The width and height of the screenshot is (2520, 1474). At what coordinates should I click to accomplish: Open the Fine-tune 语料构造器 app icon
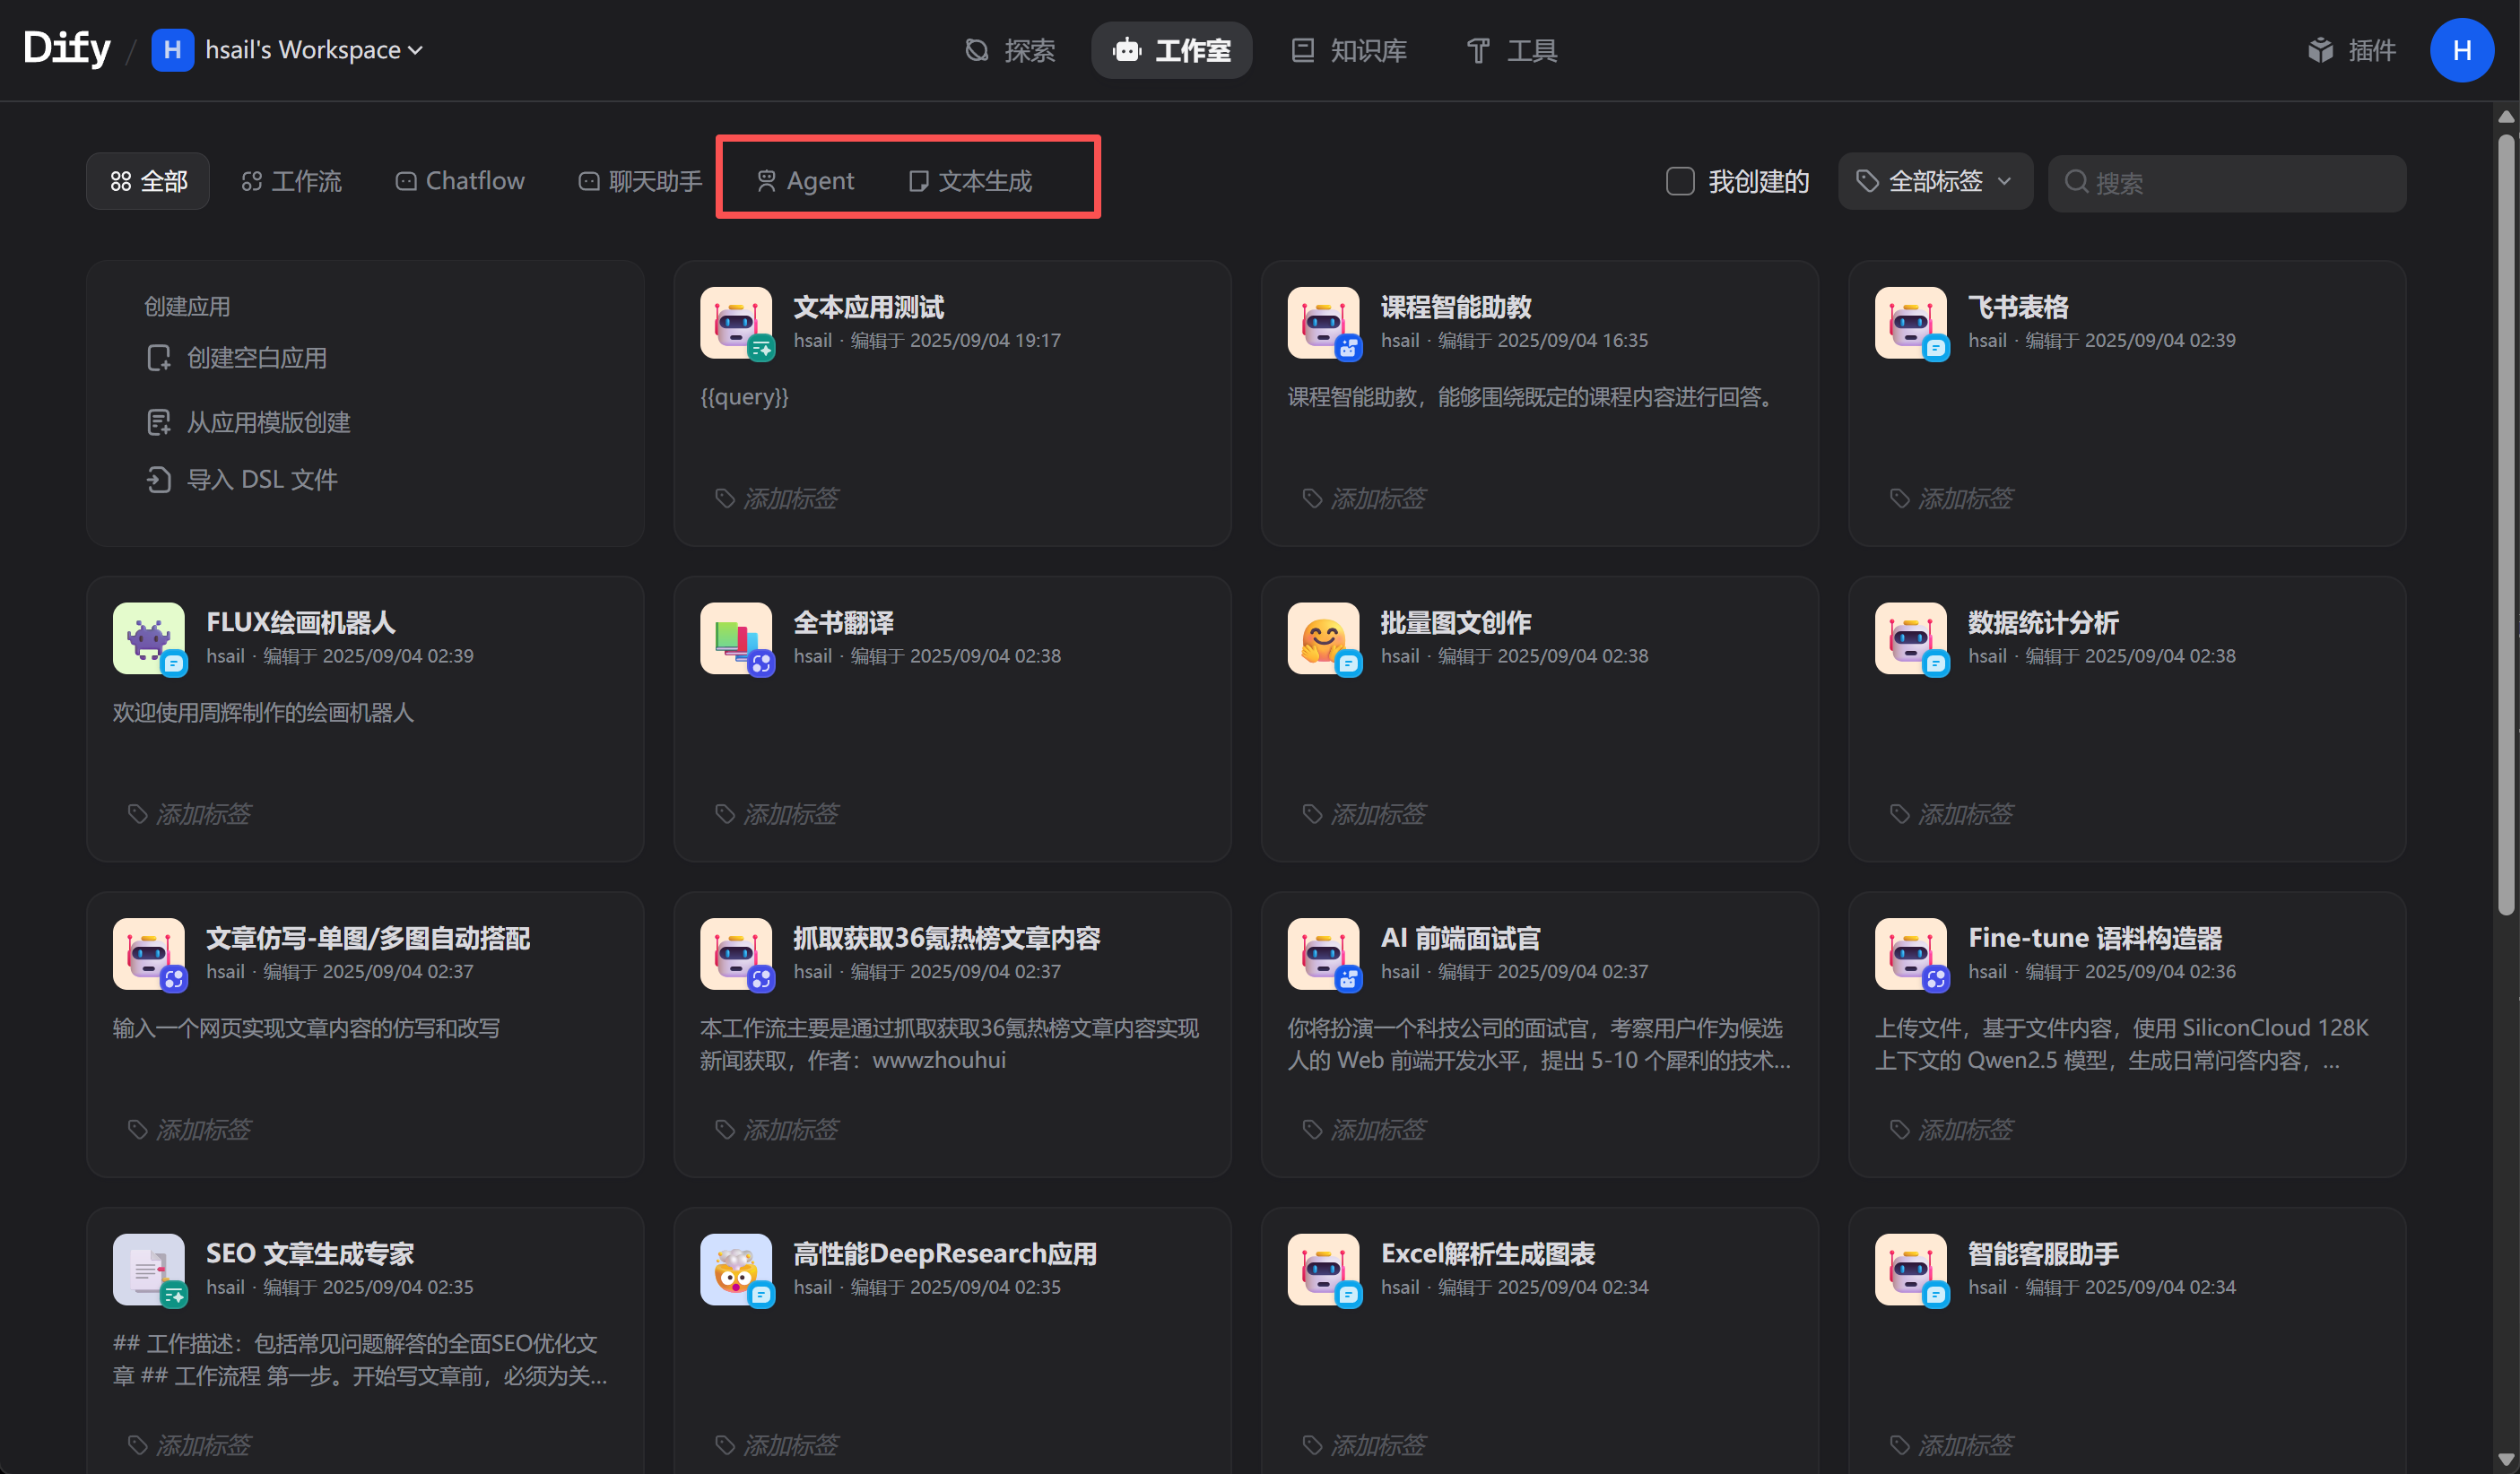(1911, 954)
